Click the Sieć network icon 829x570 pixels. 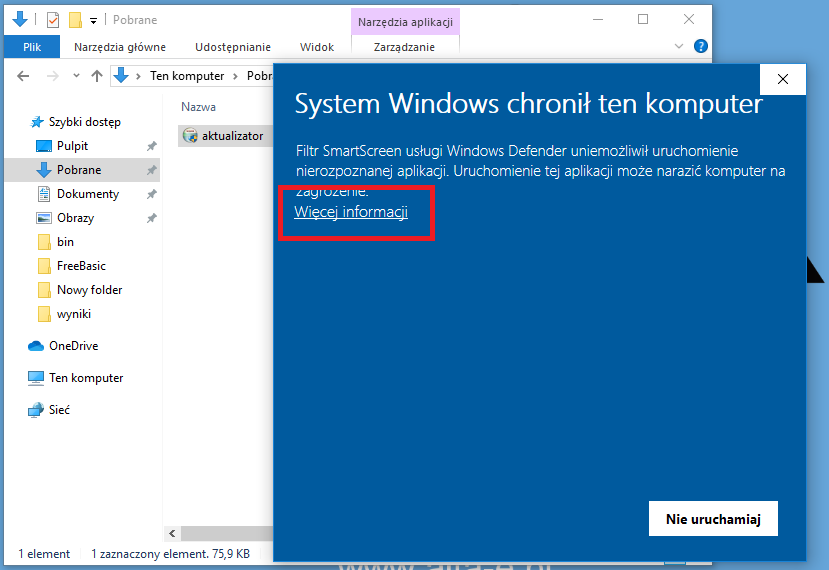36,410
